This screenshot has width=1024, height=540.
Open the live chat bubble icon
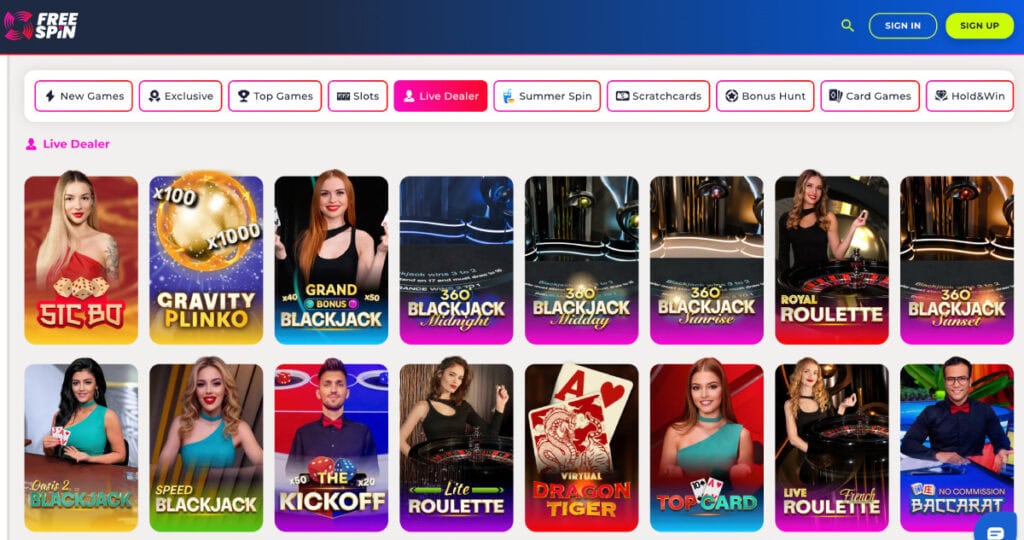click(995, 532)
